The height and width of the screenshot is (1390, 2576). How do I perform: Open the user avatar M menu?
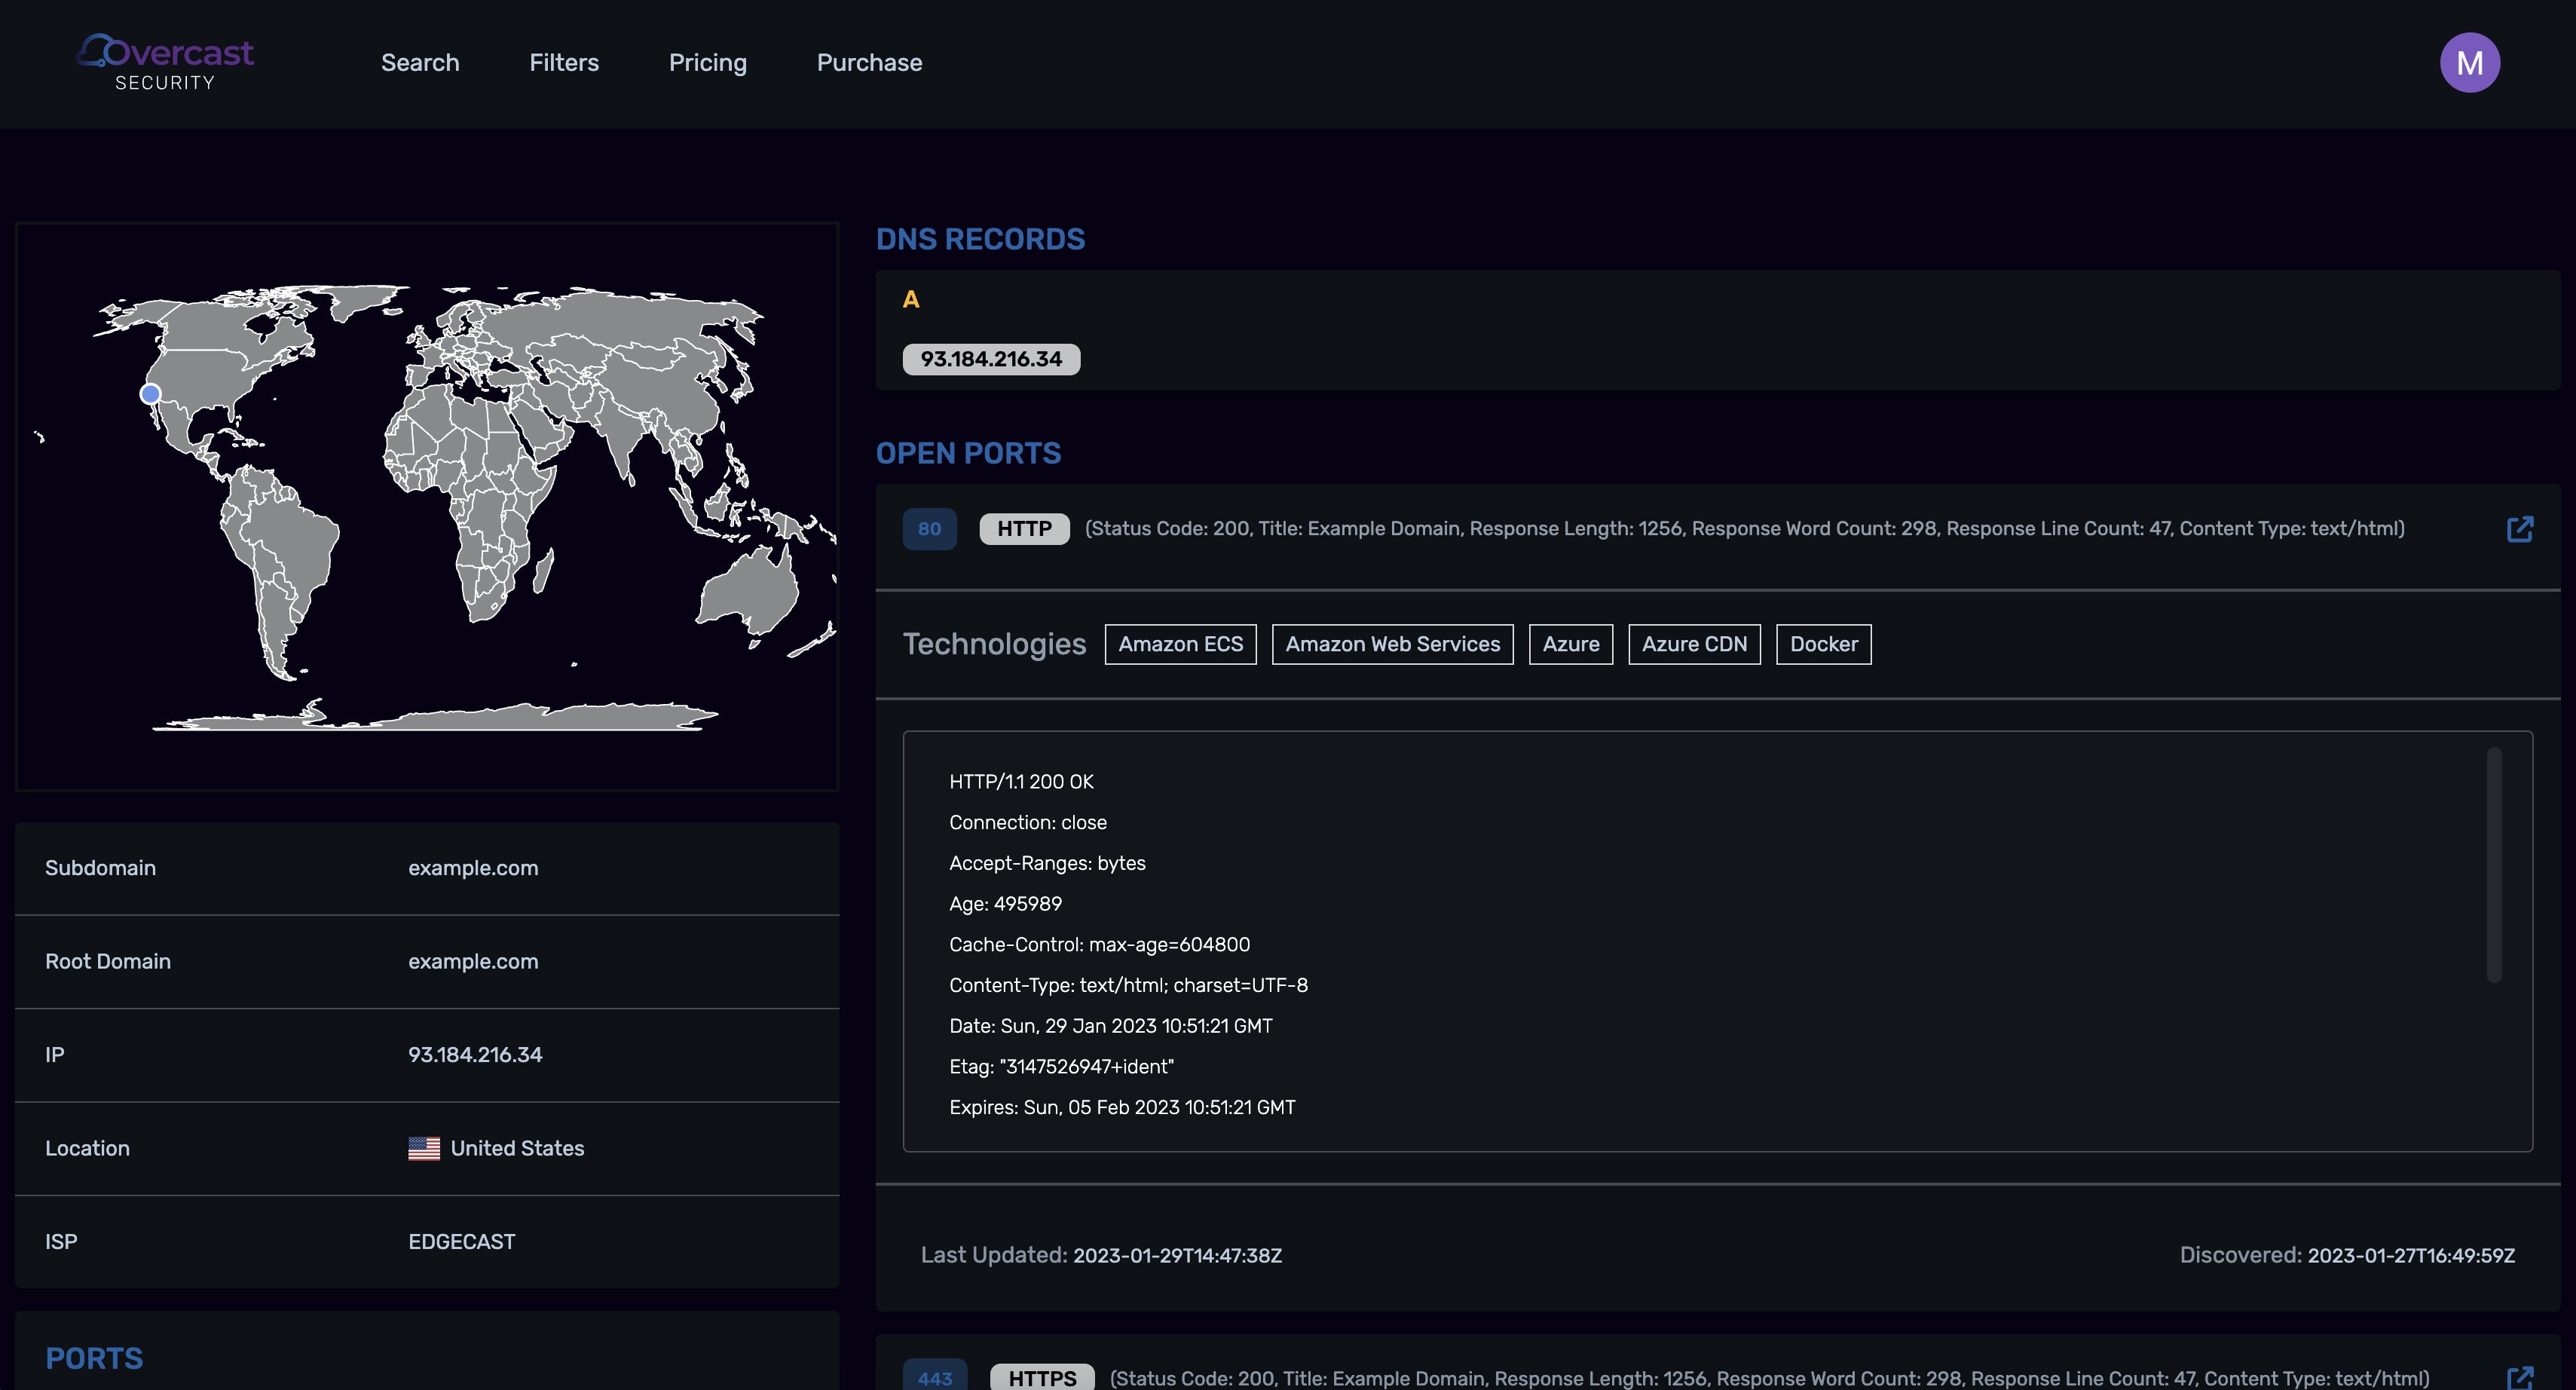click(2469, 62)
